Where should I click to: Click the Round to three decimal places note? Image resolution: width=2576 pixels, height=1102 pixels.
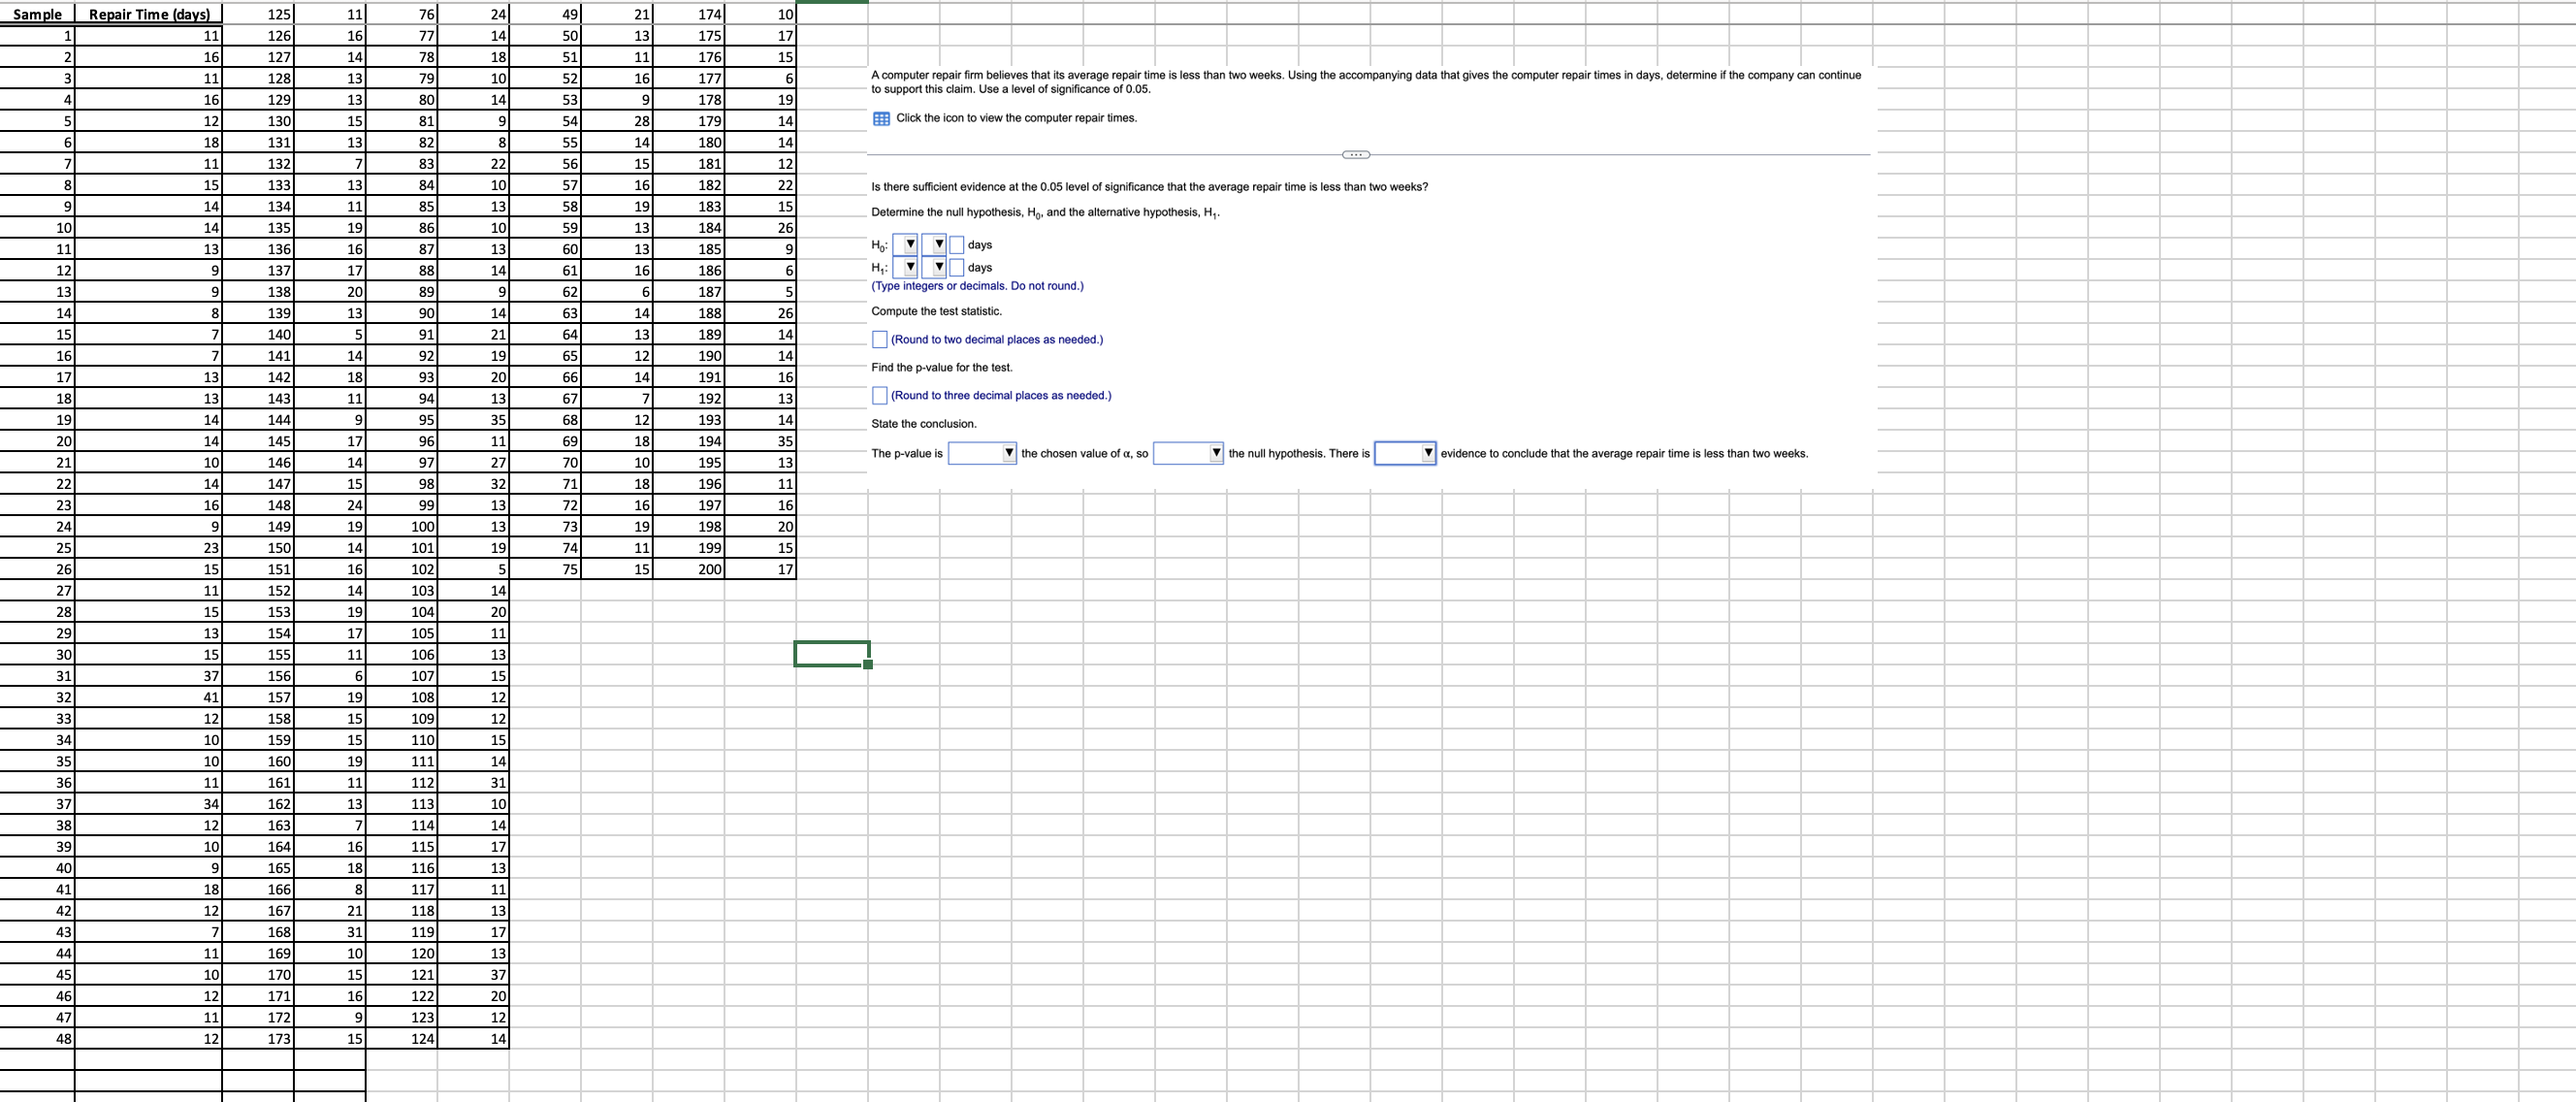click(1000, 395)
